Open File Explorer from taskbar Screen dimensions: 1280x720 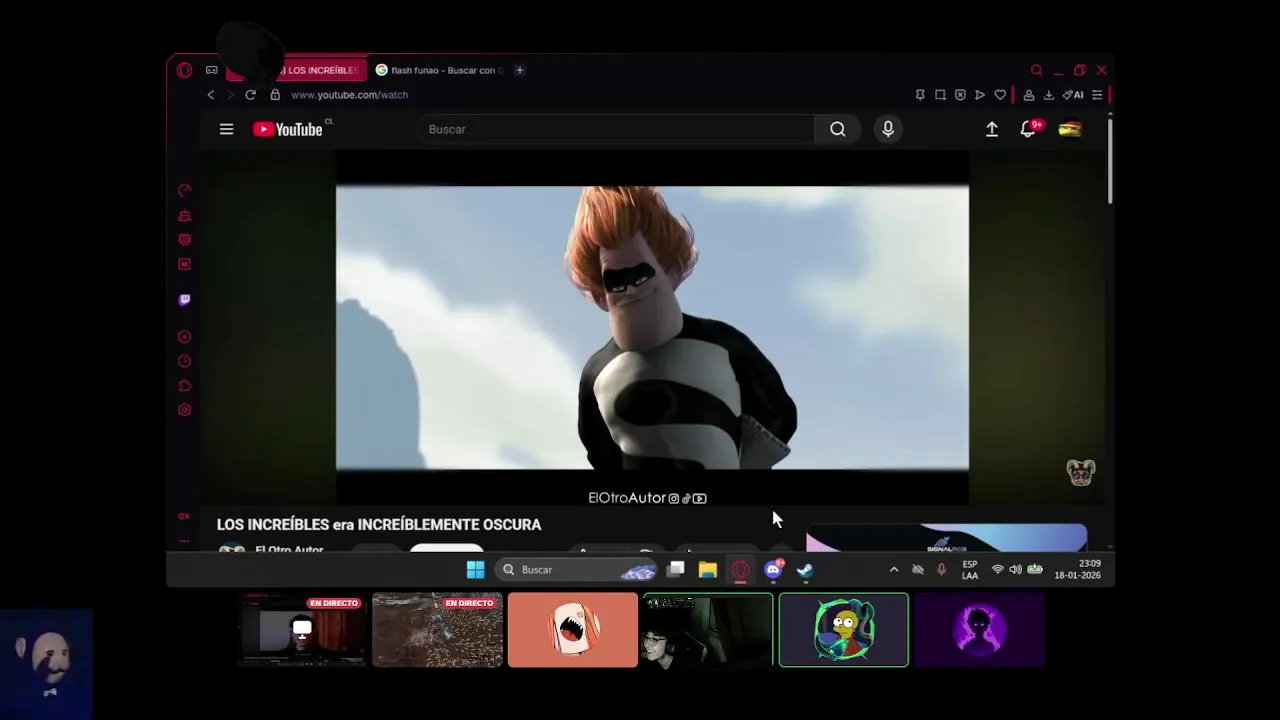tap(708, 570)
